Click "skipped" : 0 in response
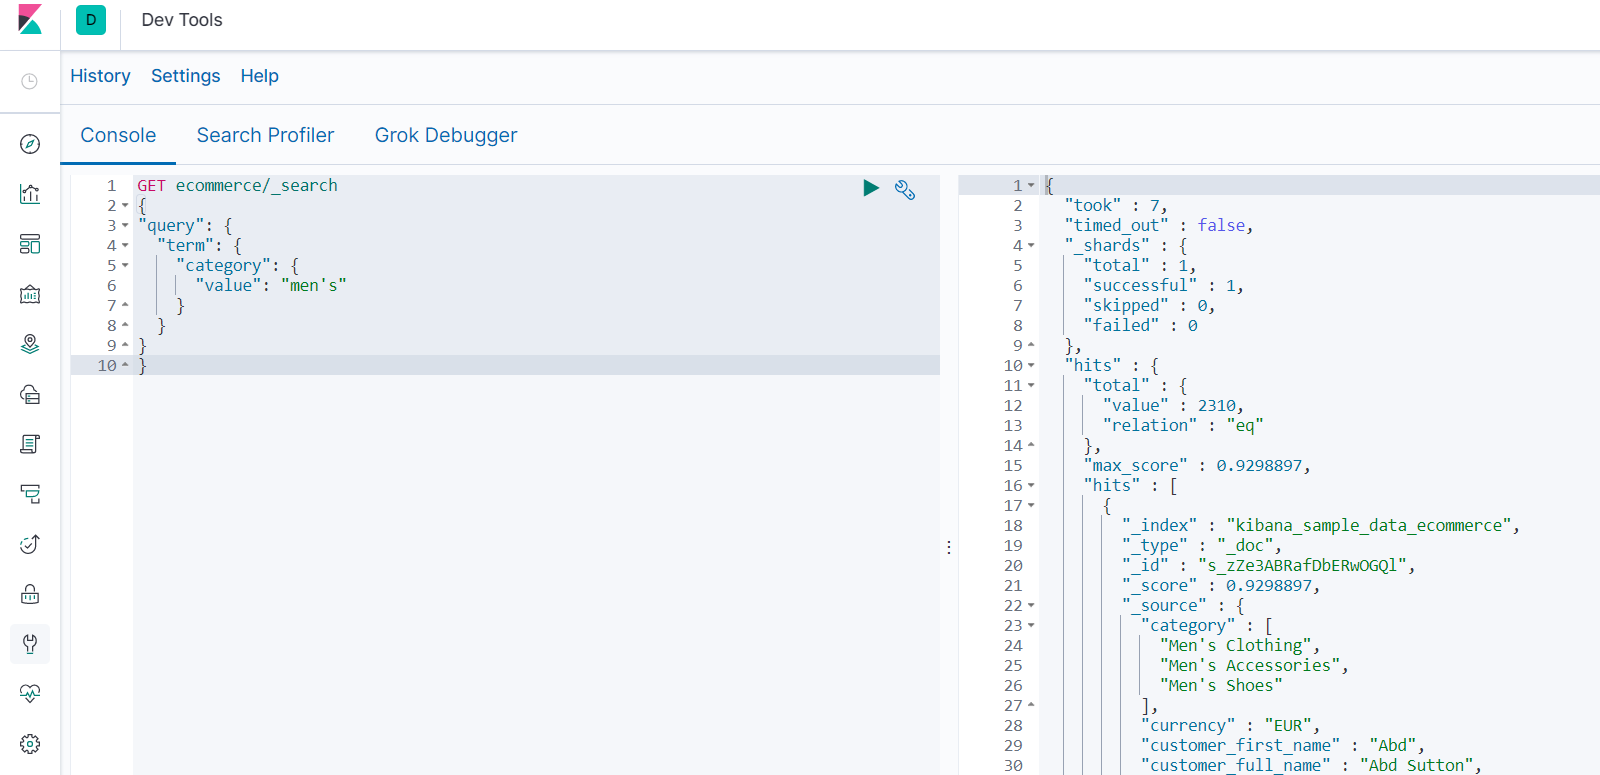Image resolution: width=1600 pixels, height=775 pixels. coord(1150,305)
